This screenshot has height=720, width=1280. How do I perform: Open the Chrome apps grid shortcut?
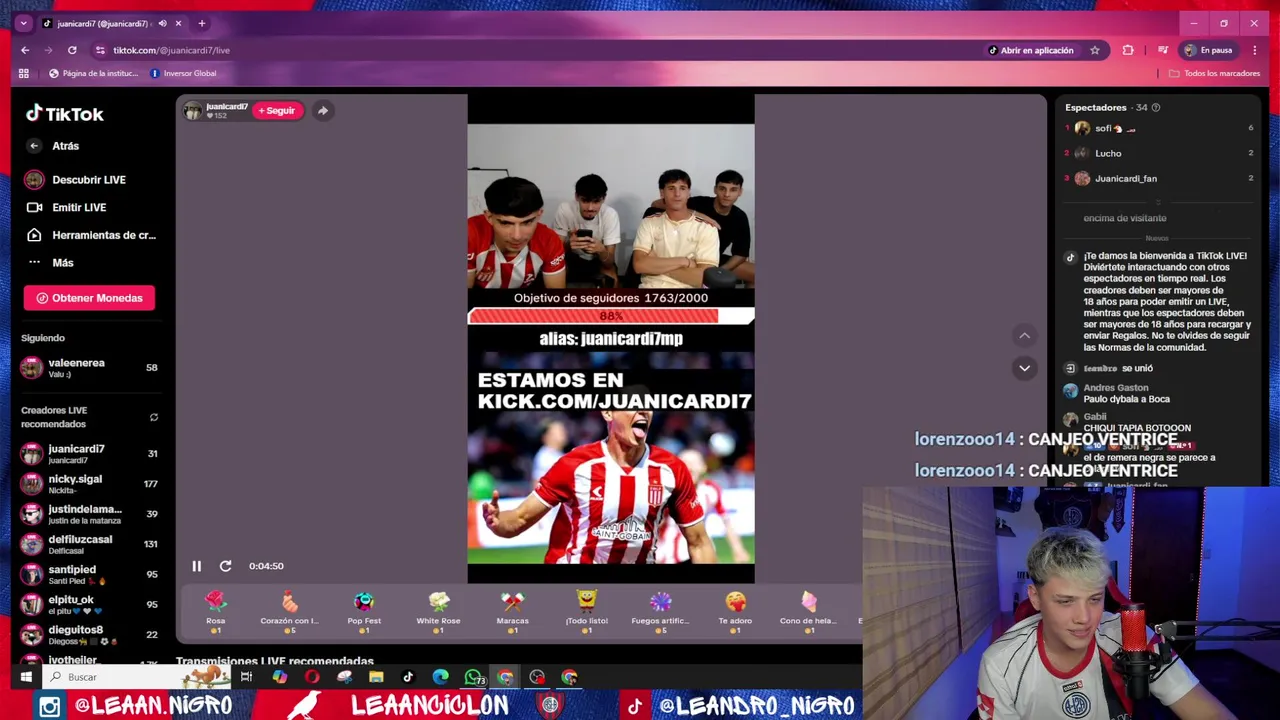[24, 73]
